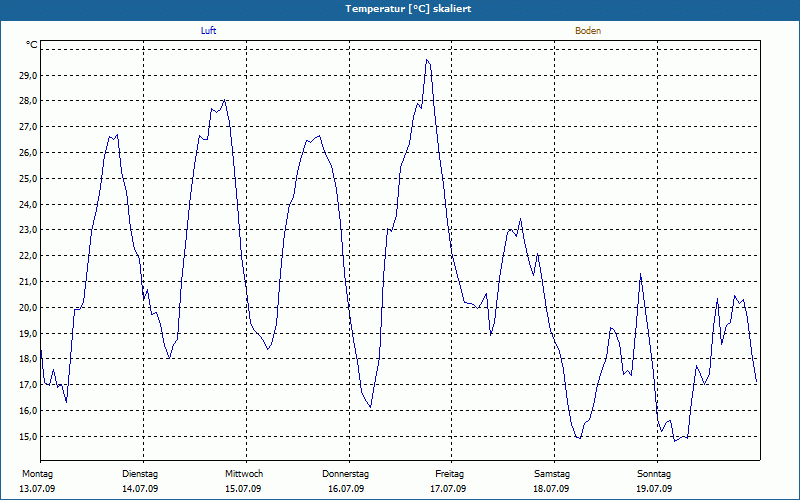Click the date 16.07.09
This screenshot has width=800, height=500.
(x=346, y=489)
